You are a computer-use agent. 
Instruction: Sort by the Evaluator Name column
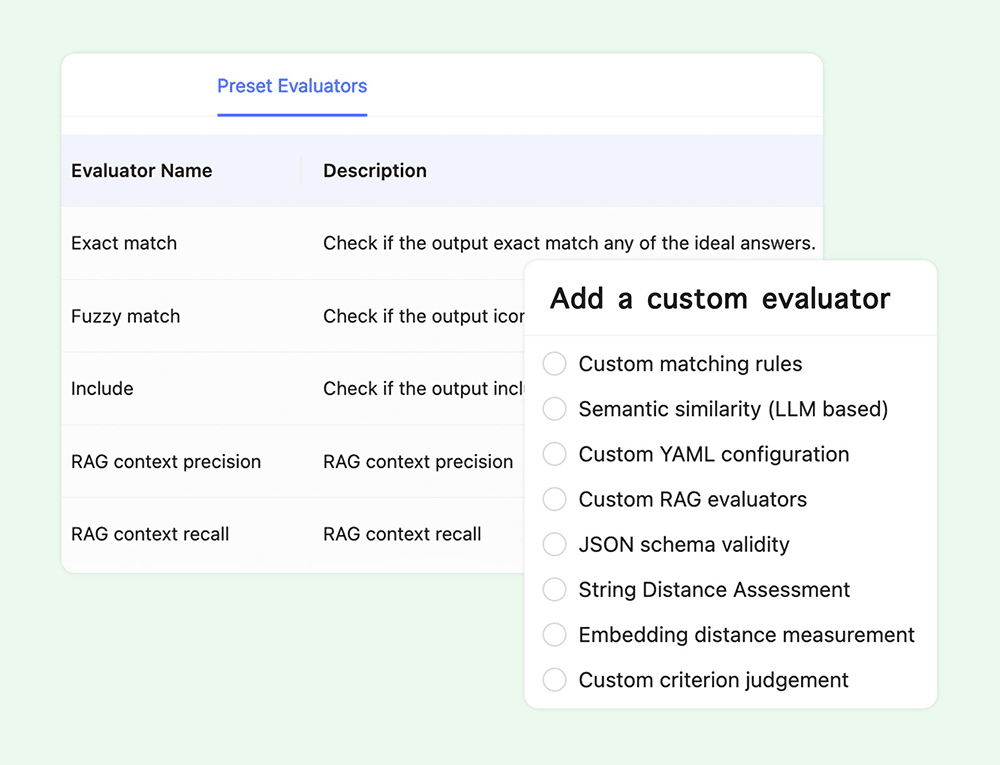coord(141,171)
